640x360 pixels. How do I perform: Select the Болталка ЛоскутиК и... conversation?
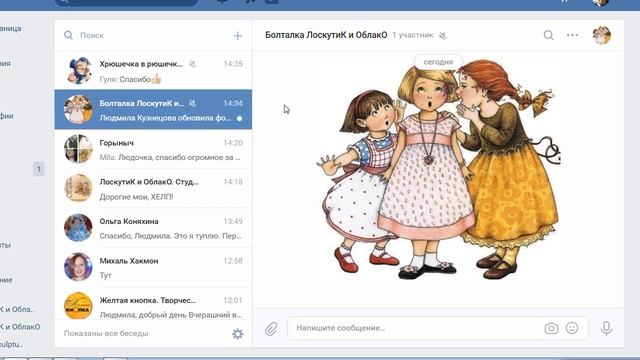tap(153, 110)
